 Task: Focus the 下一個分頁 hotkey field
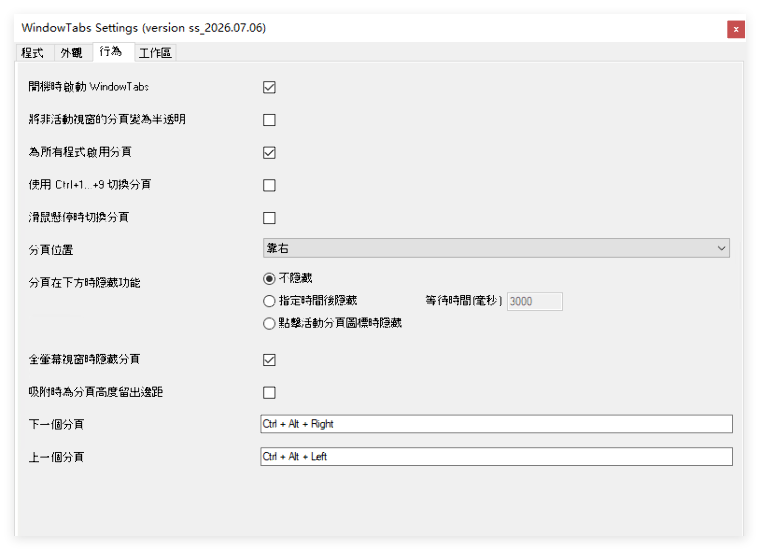click(496, 424)
